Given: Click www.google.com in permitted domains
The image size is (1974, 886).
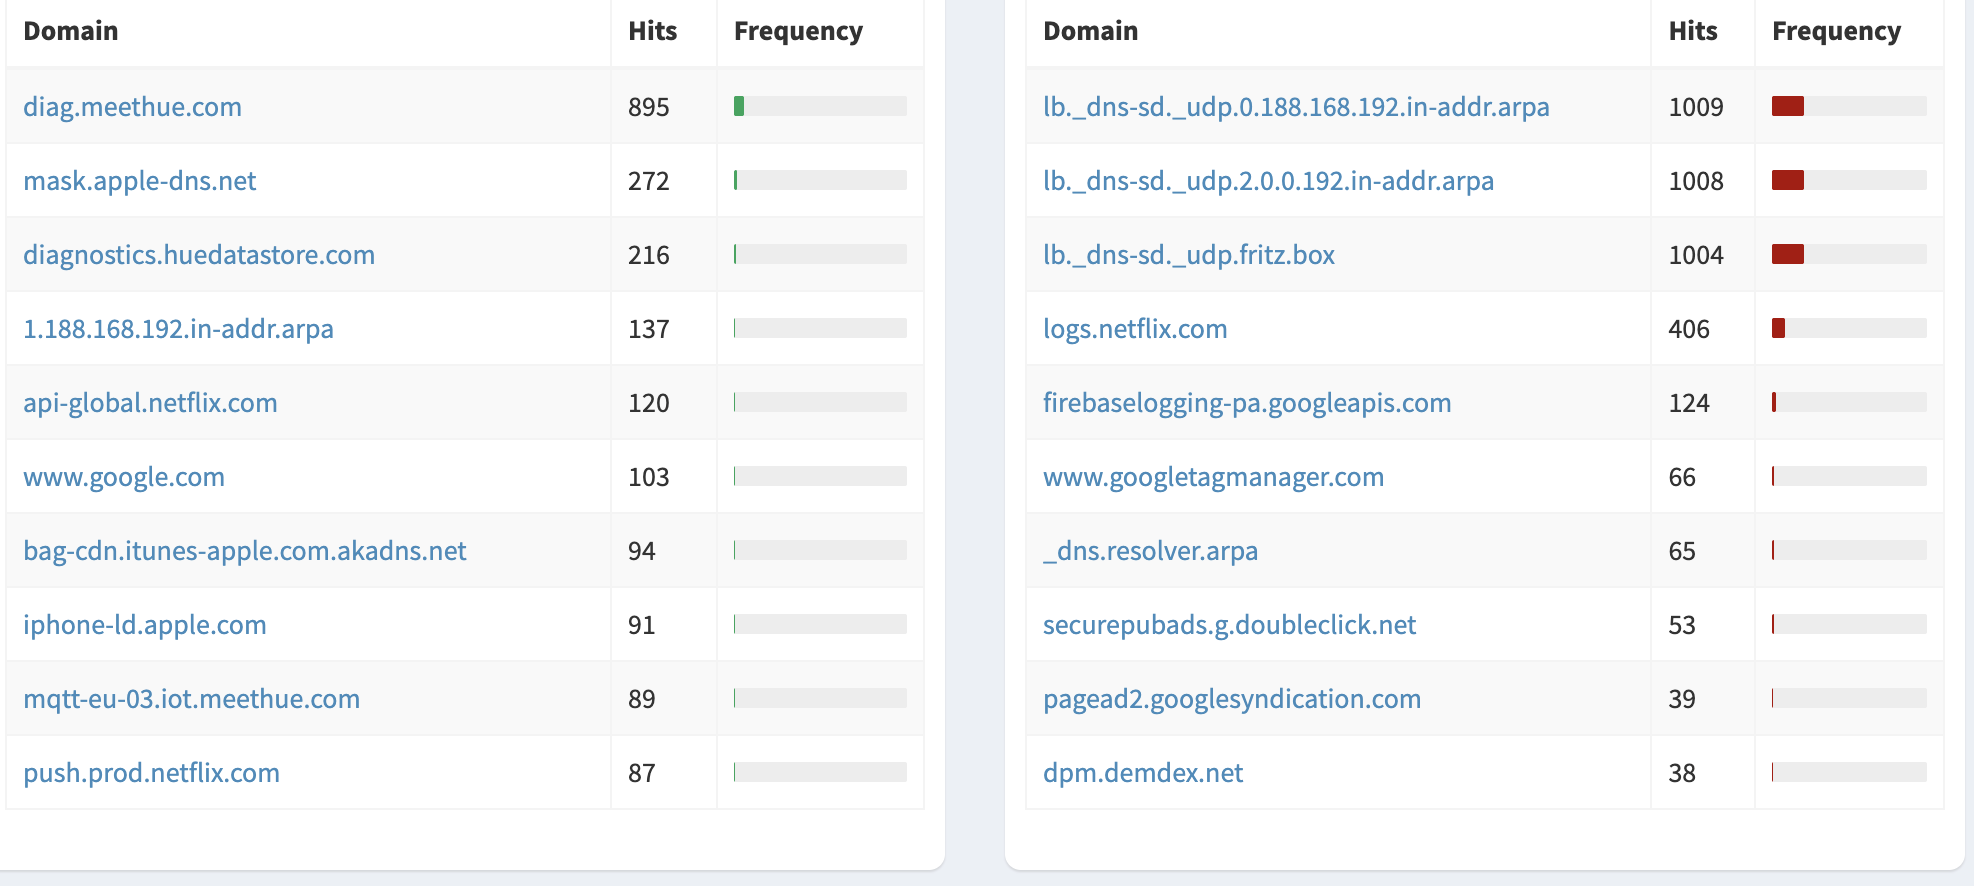Looking at the screenshot, I should [124, 477].
